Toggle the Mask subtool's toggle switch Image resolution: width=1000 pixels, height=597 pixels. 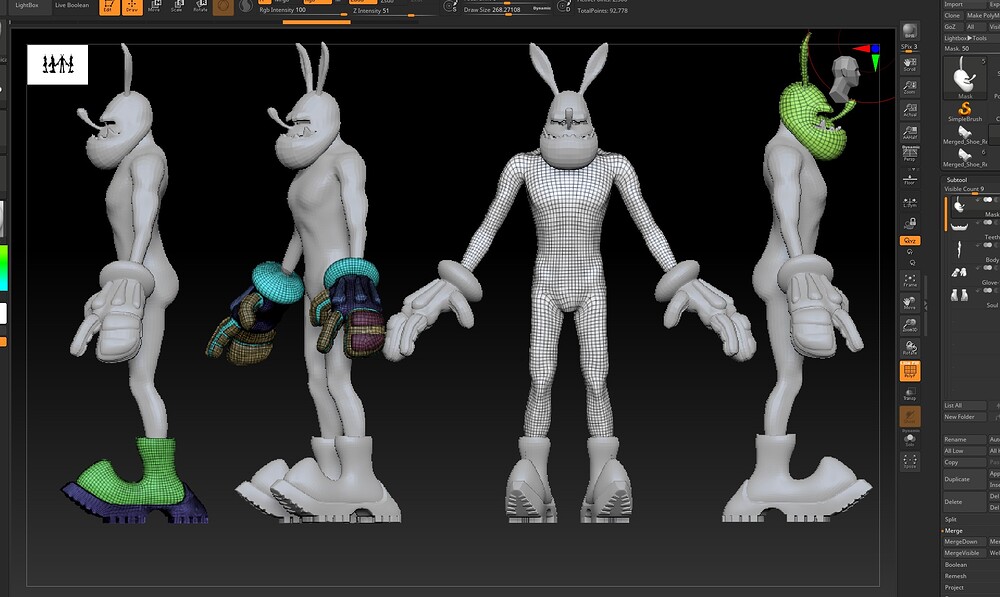point(989,200)
